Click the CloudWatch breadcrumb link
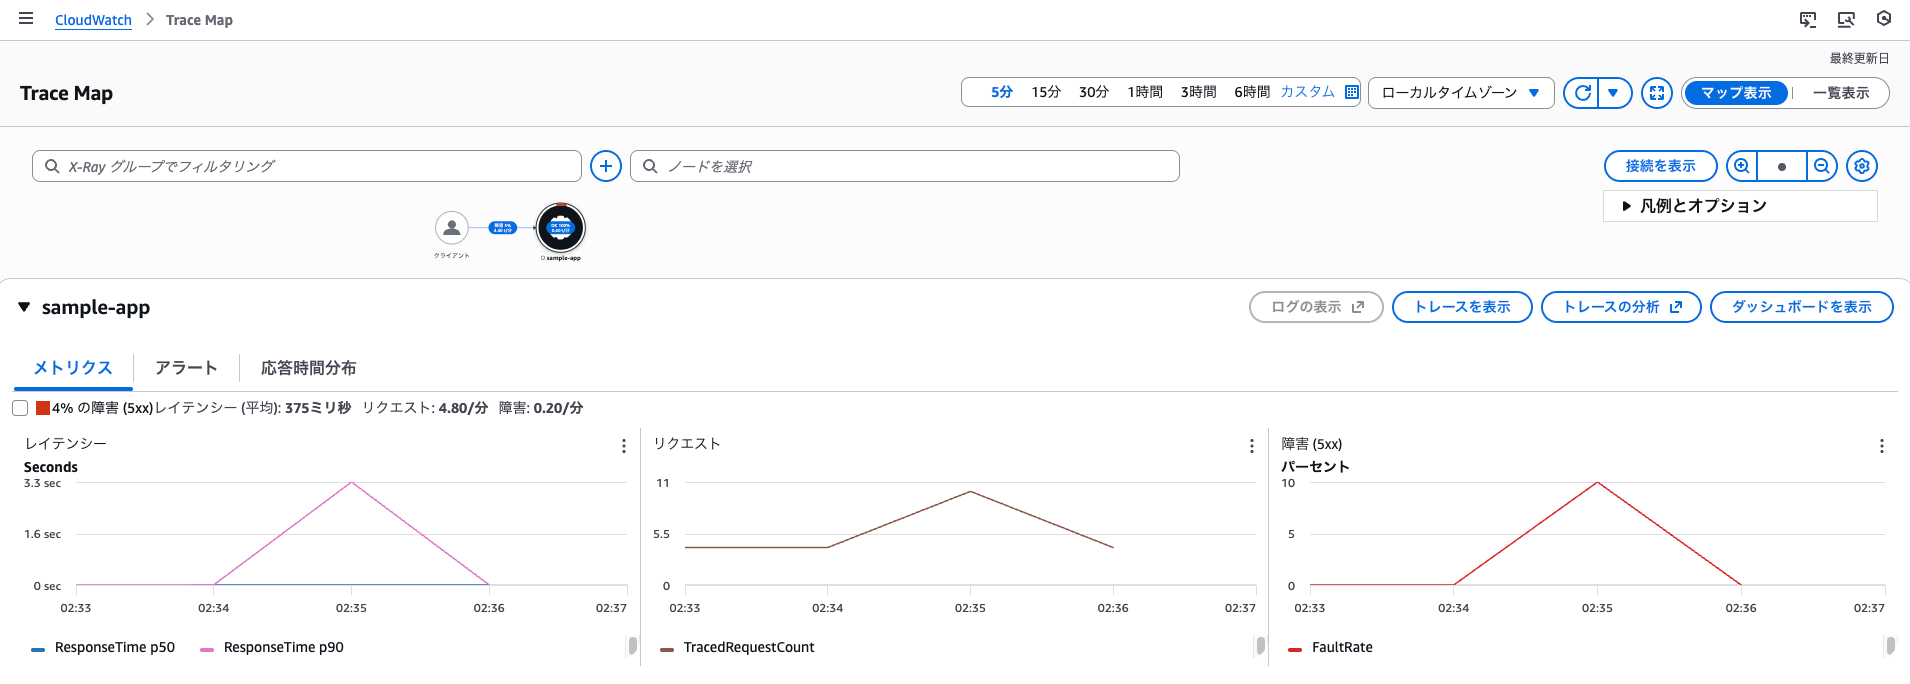 tap(93, 20)
